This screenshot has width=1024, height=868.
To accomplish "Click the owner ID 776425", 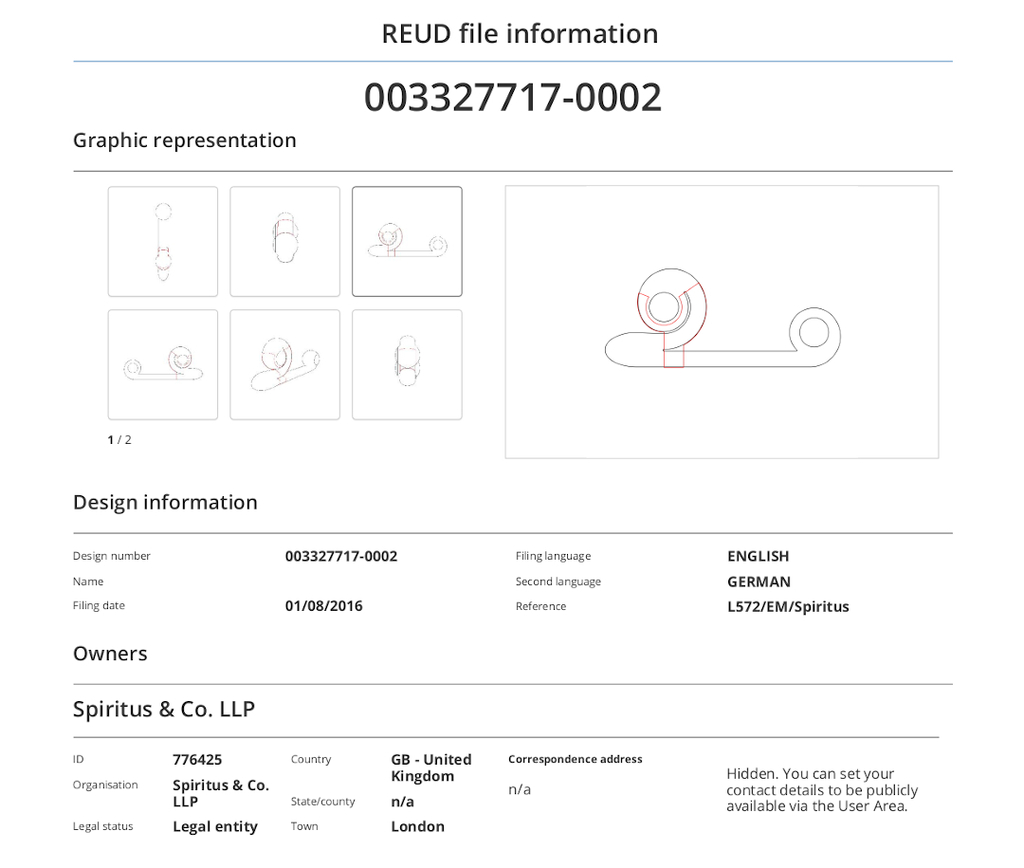I will click(x=197, y=760).
